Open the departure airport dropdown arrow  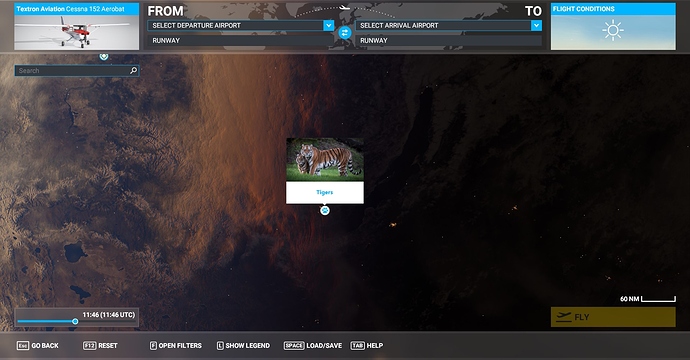328,26
